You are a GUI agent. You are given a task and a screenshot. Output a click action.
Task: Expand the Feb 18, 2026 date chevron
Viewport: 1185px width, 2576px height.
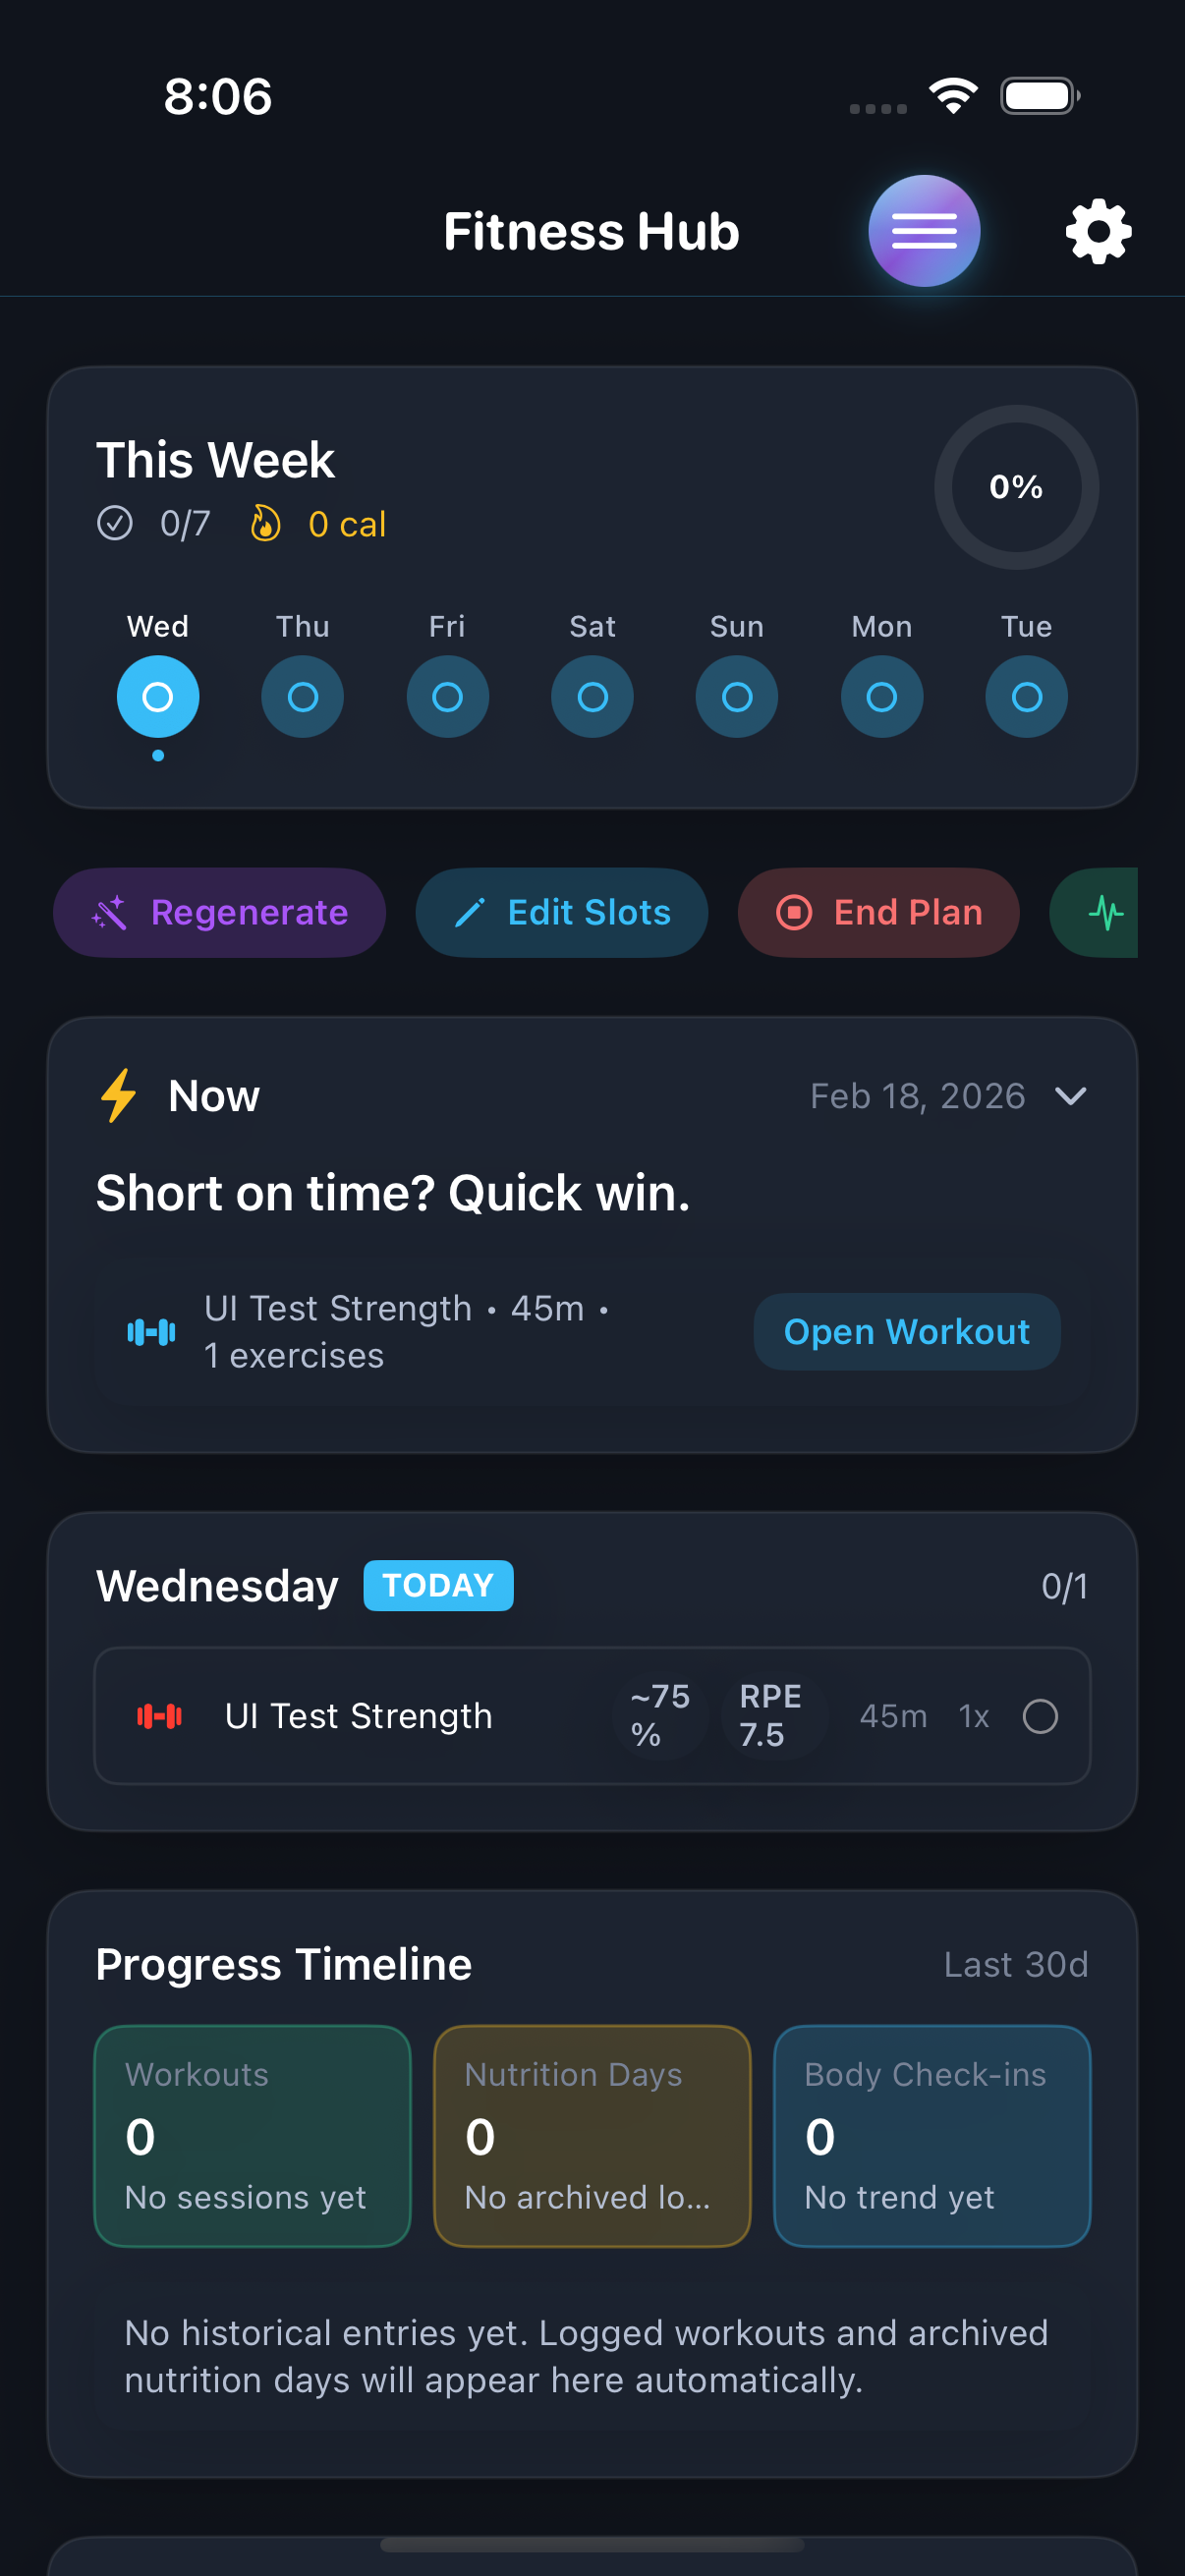[1073, 1096]
